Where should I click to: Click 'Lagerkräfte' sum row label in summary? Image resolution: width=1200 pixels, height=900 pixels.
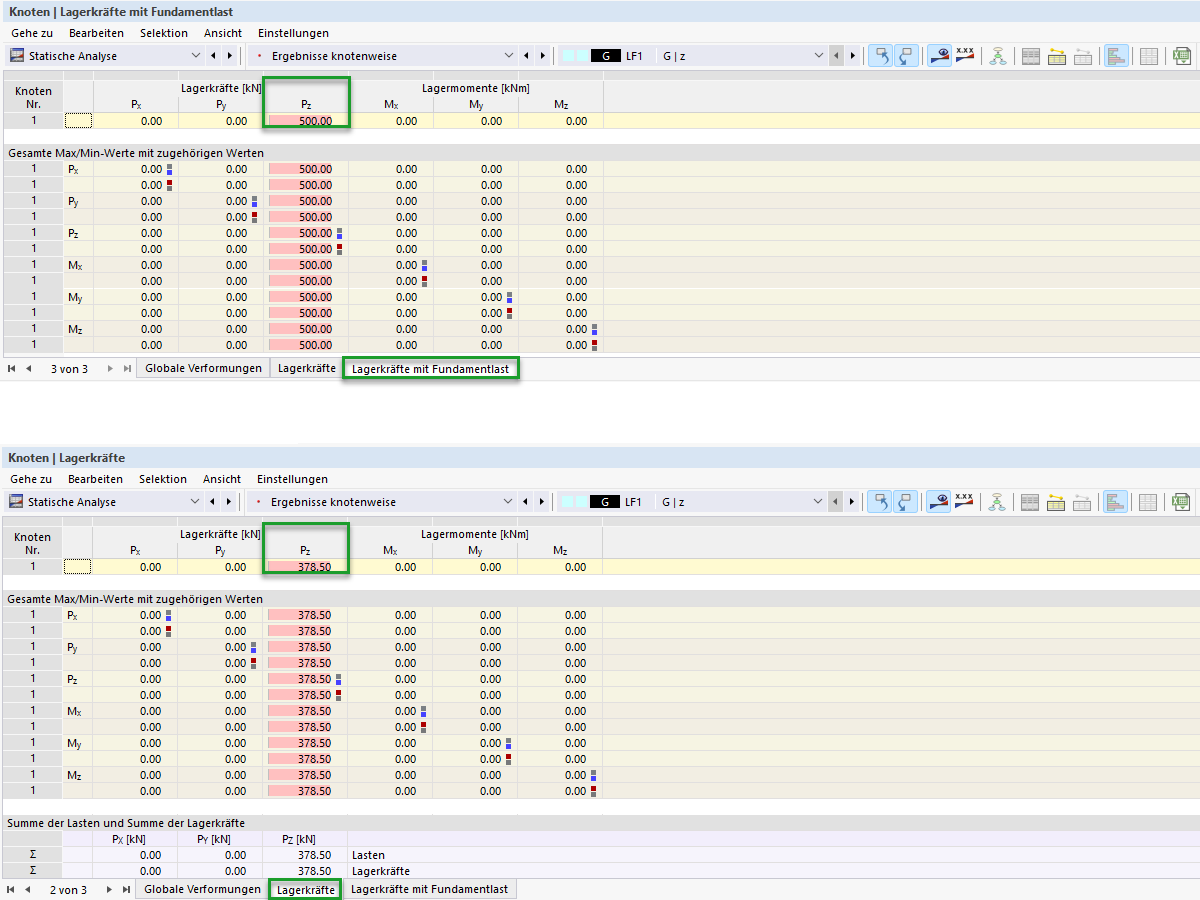(x=381, y=871)
